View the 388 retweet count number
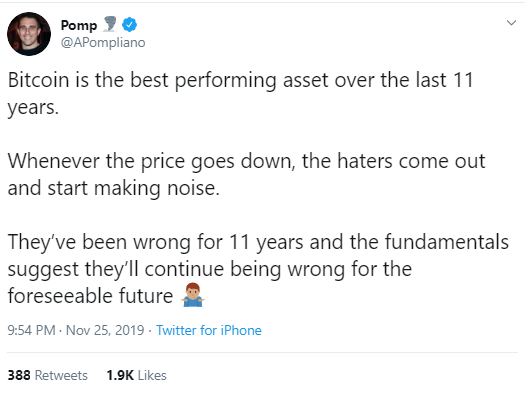The width and height of the screenshot is (525, 397). coord(19,375)
